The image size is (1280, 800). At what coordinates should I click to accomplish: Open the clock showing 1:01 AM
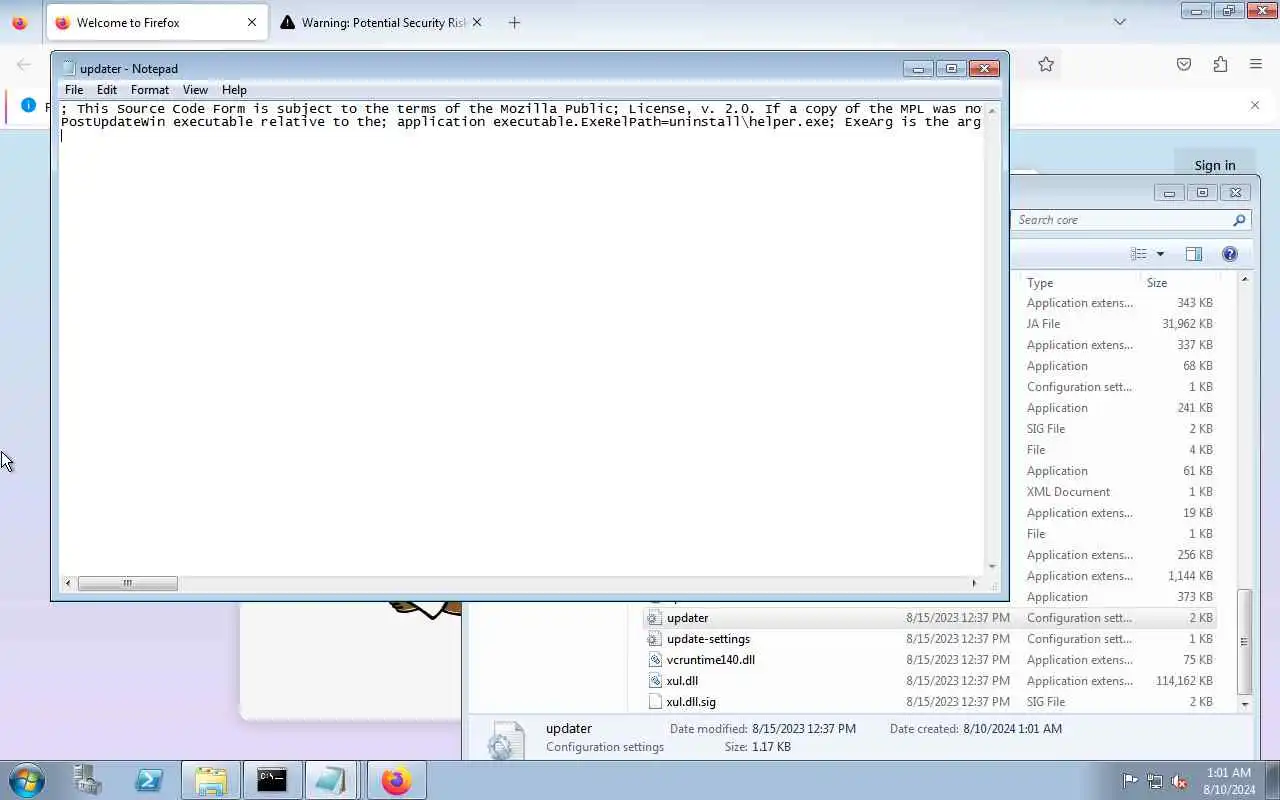pos(1229,781)
